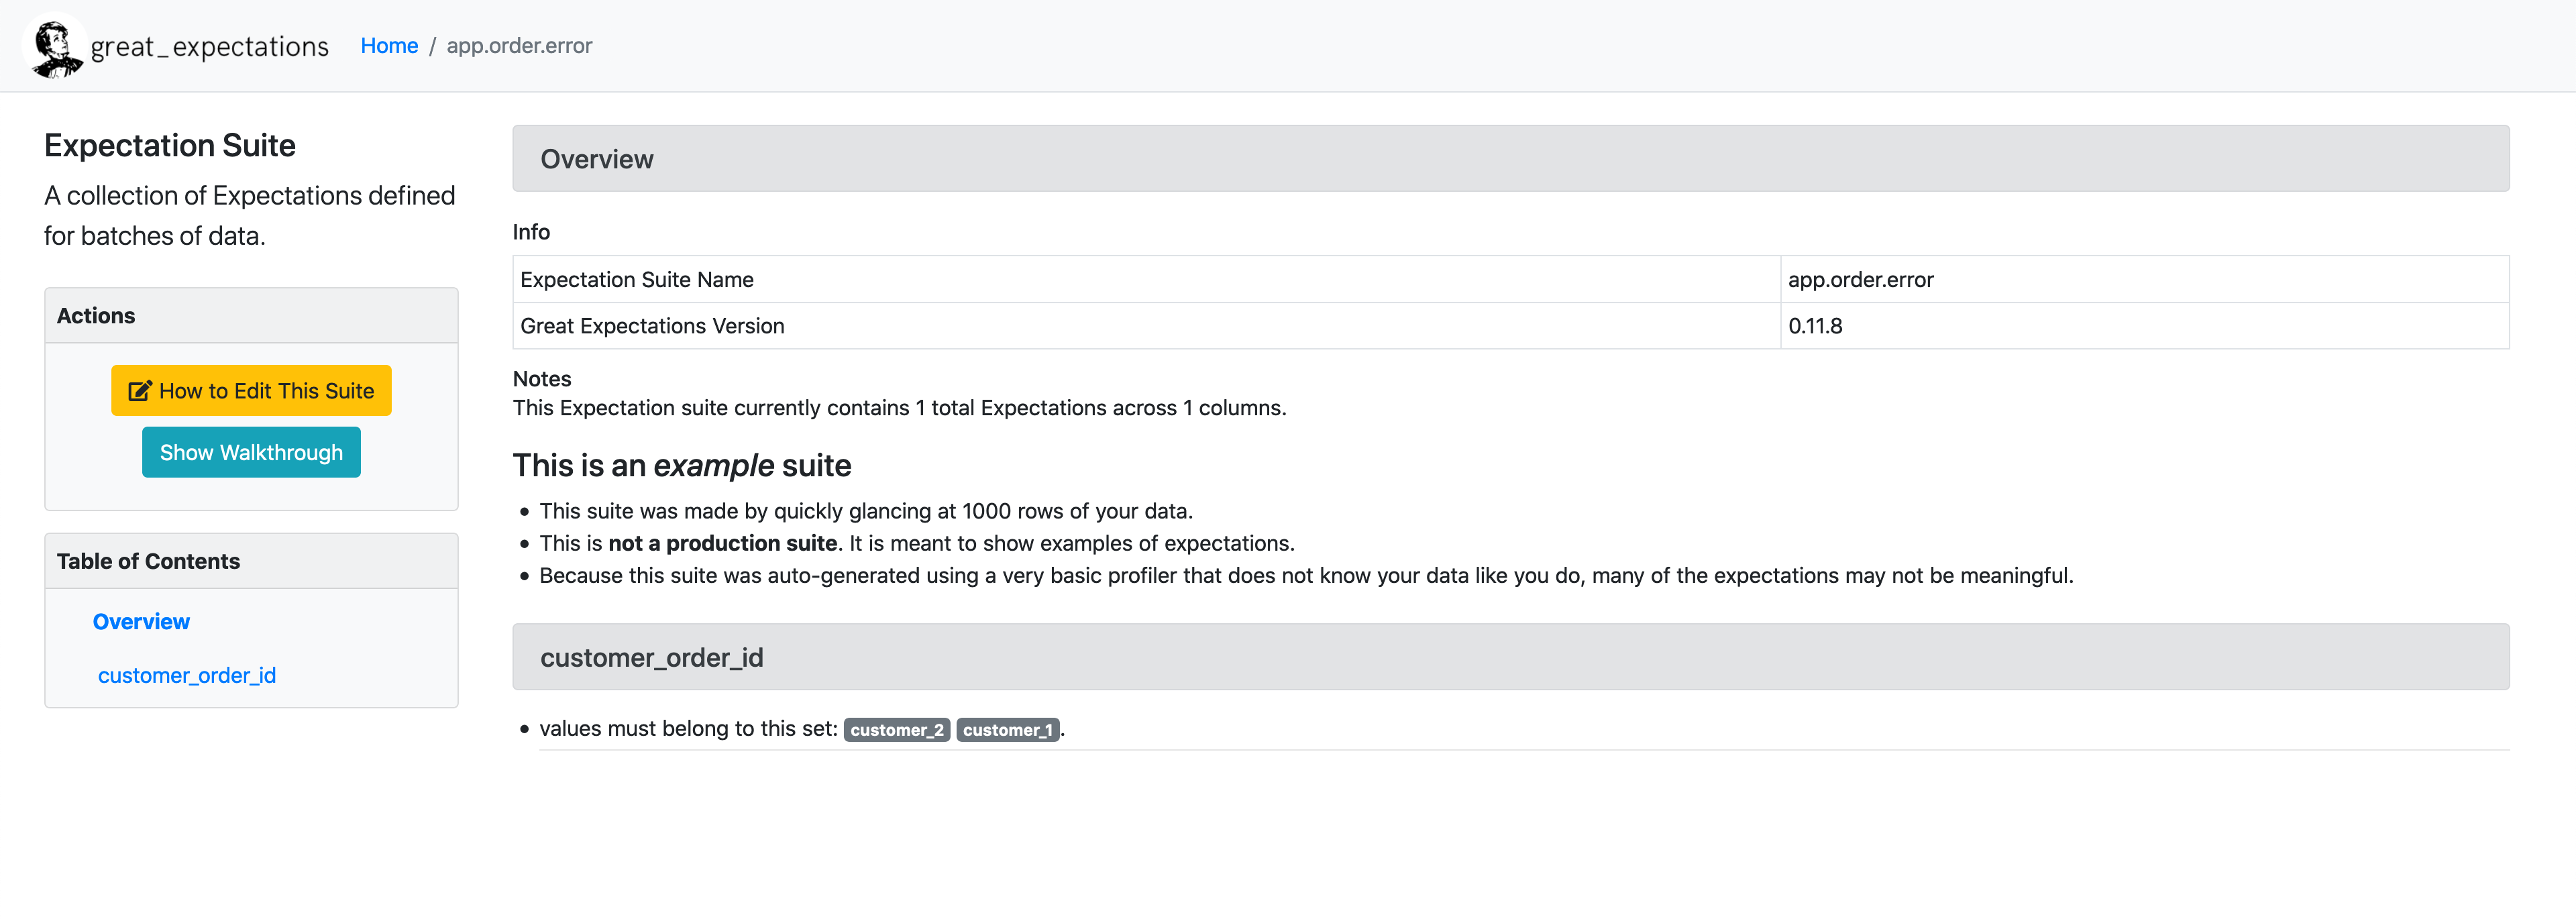The width and height of the screenshot is (2576, 919).
Task: Click the customer_1 value badge
Action: 1007,730
